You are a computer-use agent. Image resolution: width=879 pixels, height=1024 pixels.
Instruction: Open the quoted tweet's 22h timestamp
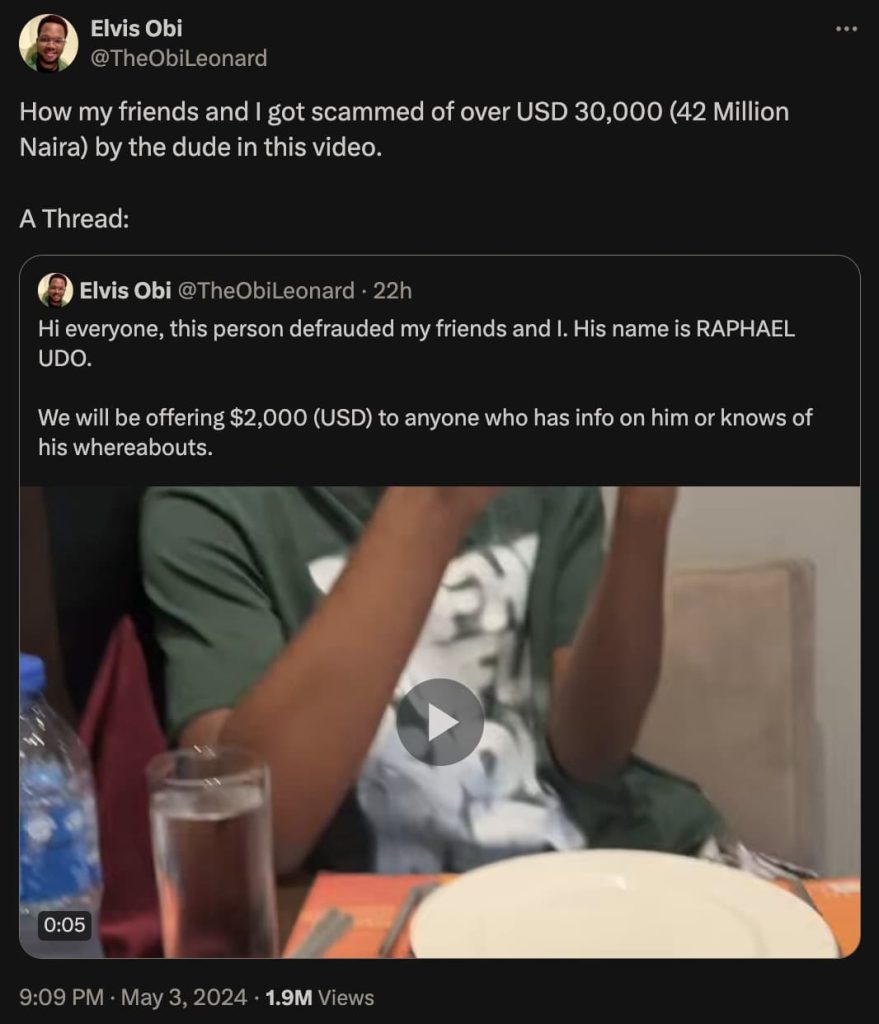(392, 290)
